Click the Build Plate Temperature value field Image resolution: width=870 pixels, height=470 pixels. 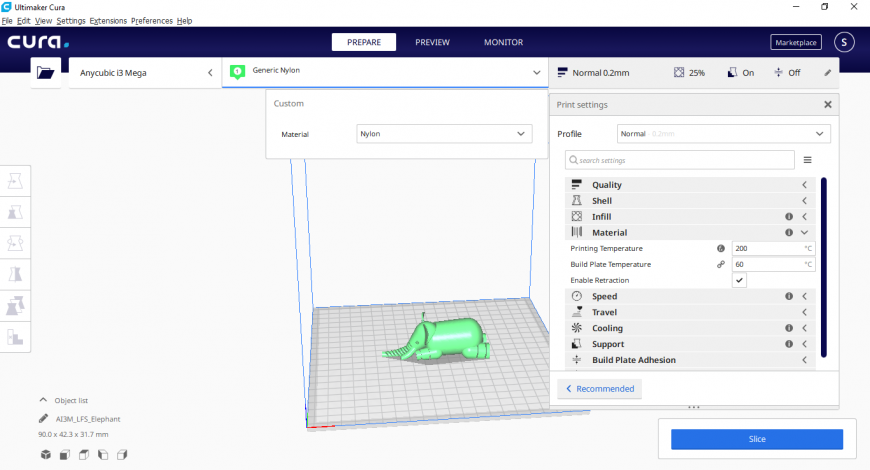773,264
